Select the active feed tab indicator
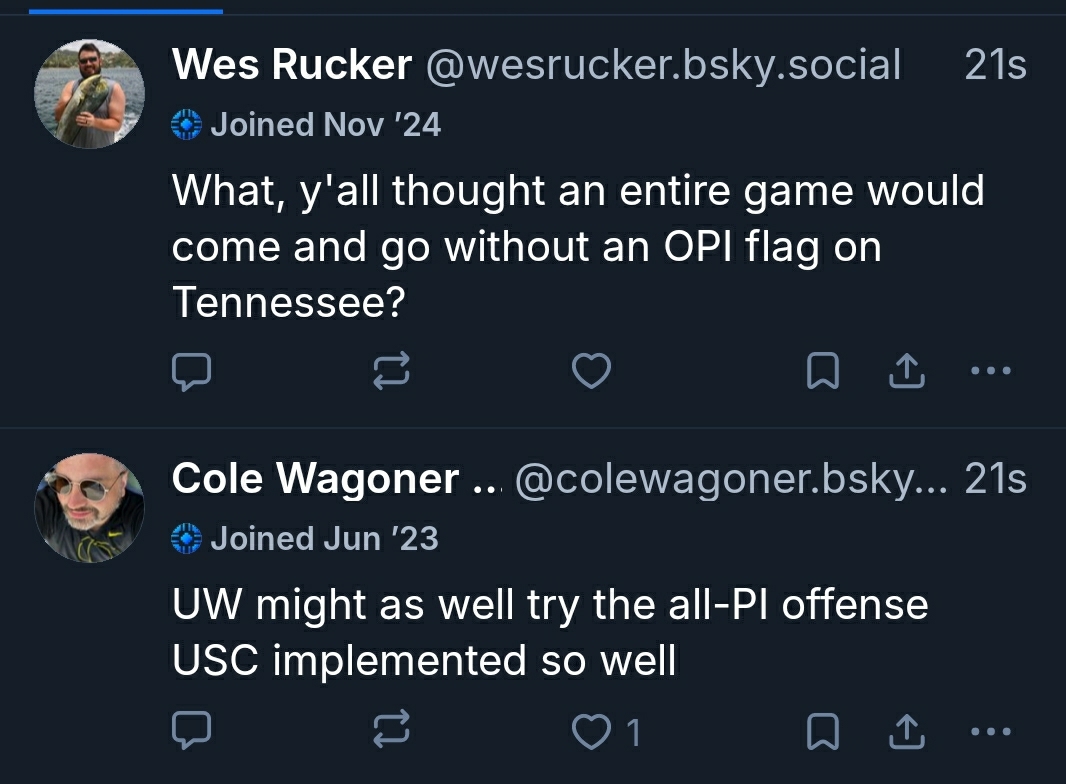This screenshot has height=784, width=1066. (x=126, y=11)
